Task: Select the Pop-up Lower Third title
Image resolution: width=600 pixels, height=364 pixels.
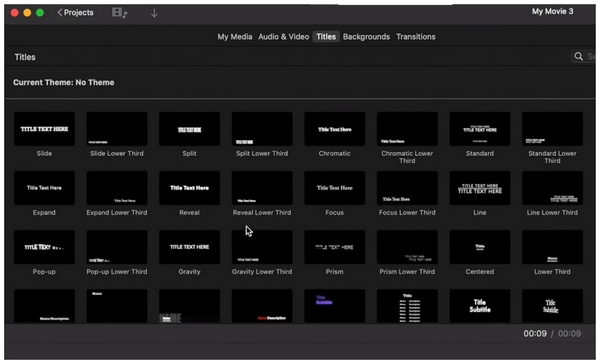Action: pyautogui.click(x=117, y=247)
